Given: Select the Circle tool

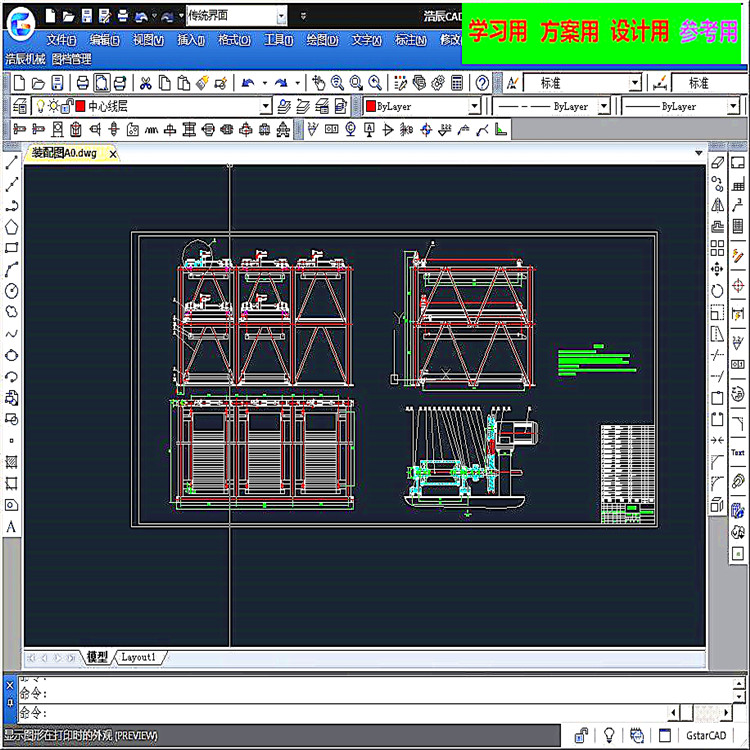Looking at the screenshot, I should coord(11,291).
